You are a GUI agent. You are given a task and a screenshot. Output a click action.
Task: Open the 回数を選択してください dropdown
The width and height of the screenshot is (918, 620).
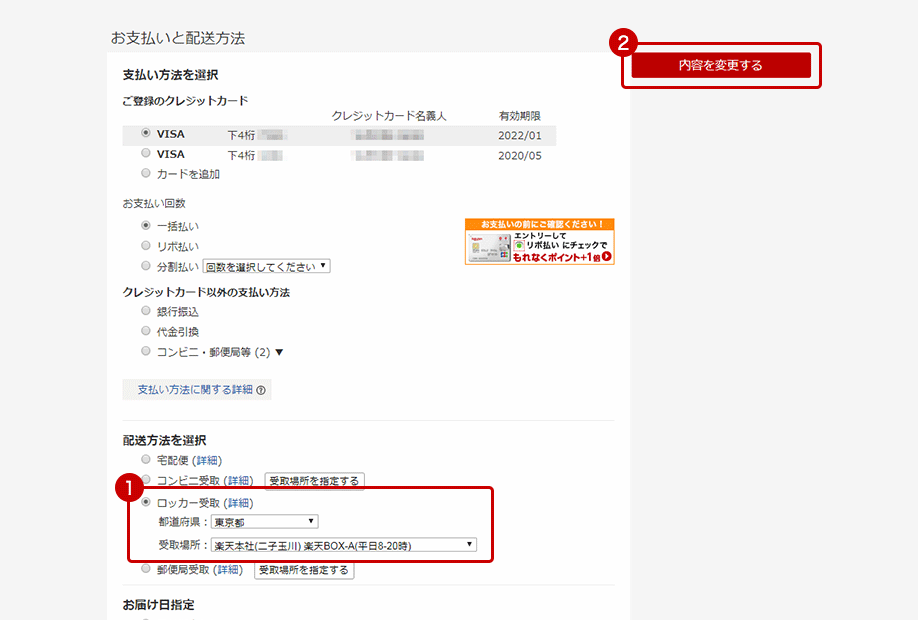point(266,267)
